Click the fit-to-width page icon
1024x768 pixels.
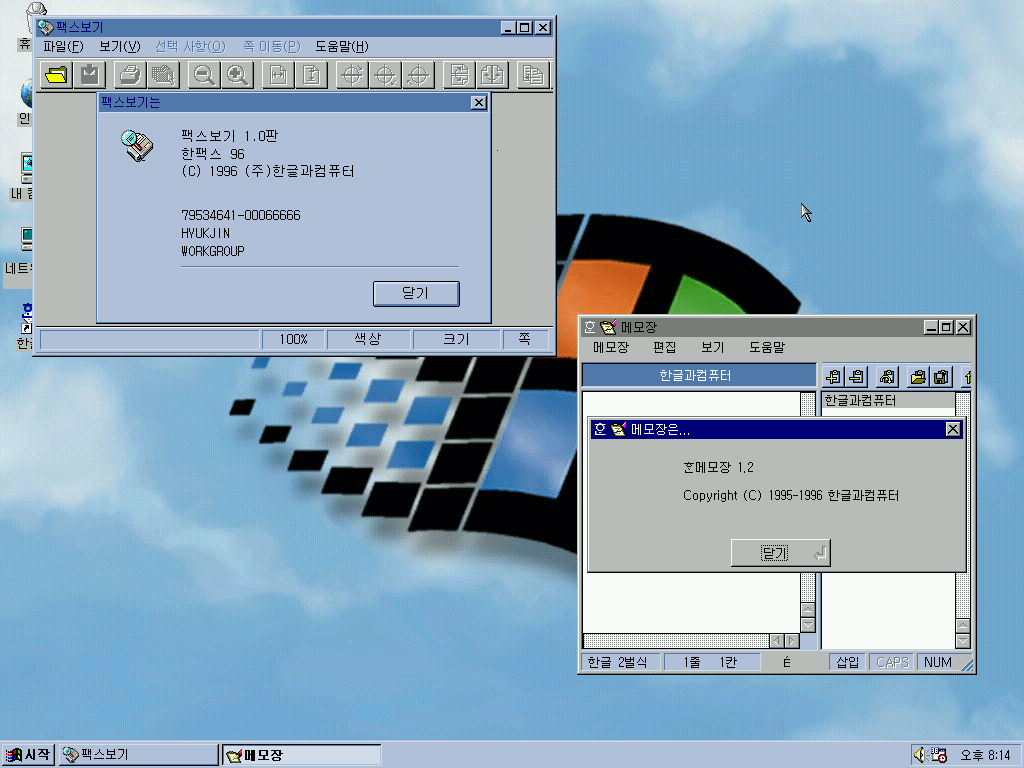[278, 75]
